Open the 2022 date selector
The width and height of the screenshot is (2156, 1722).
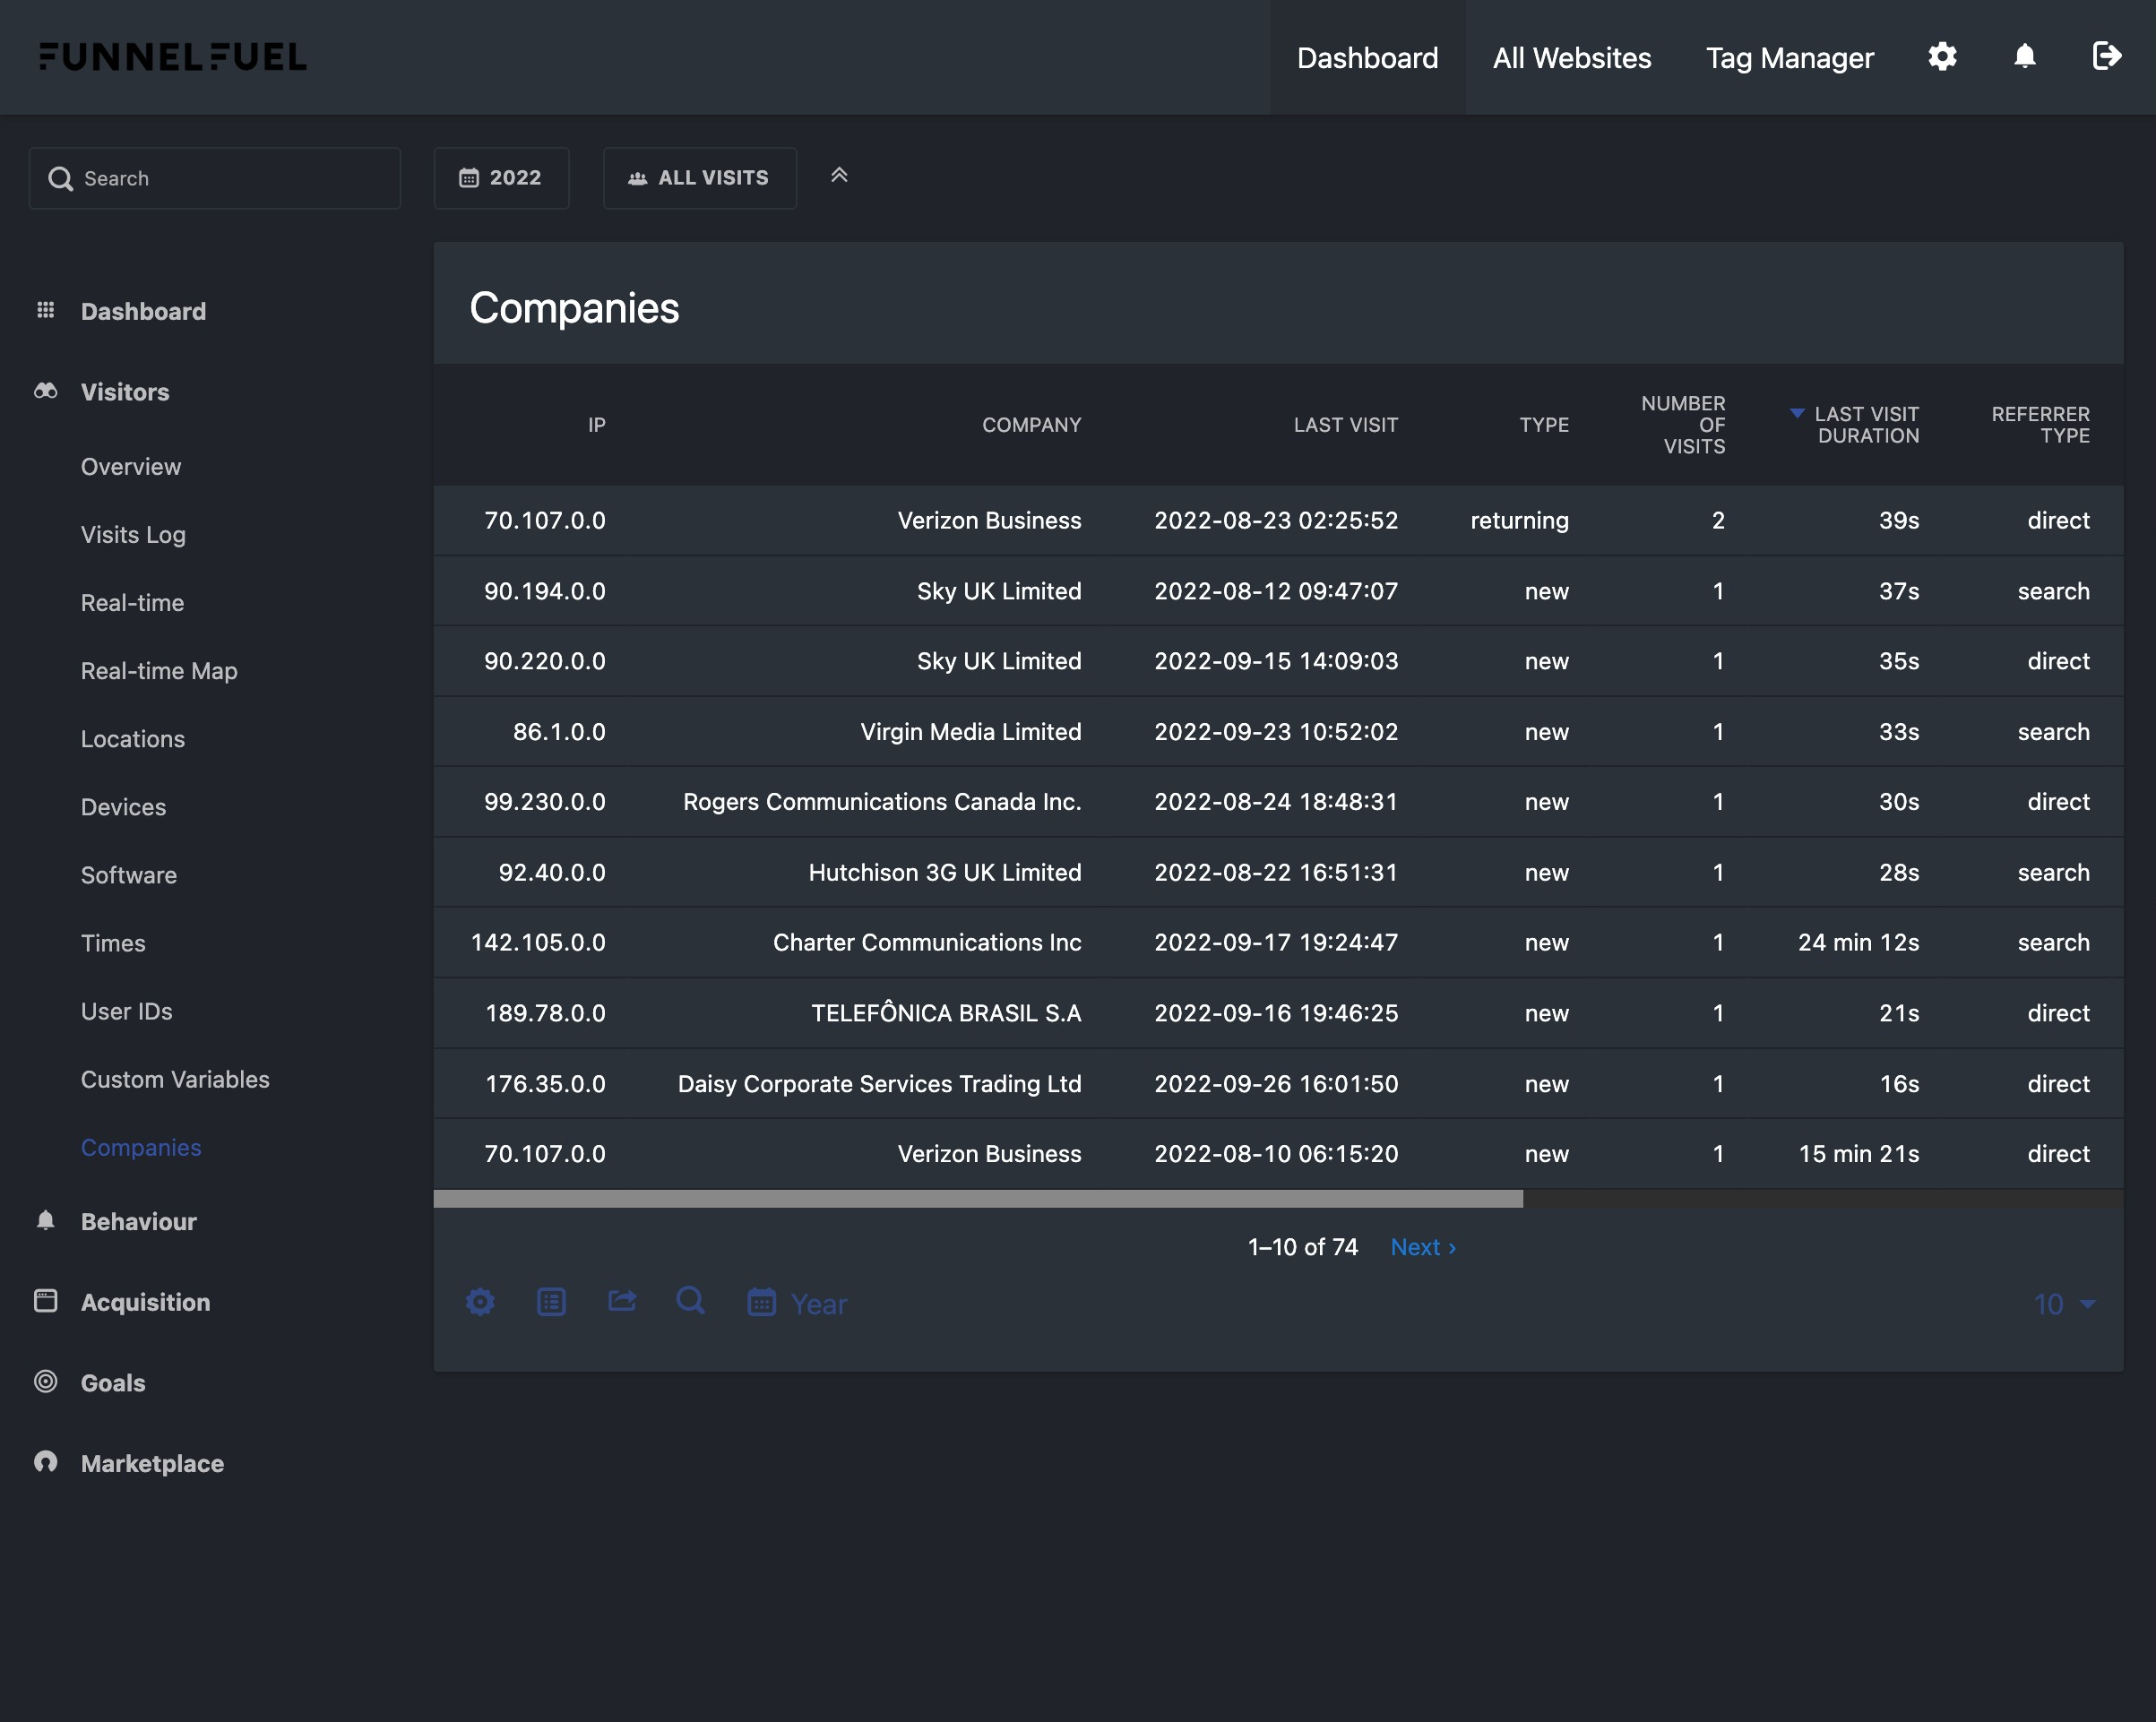coord(501,178)
